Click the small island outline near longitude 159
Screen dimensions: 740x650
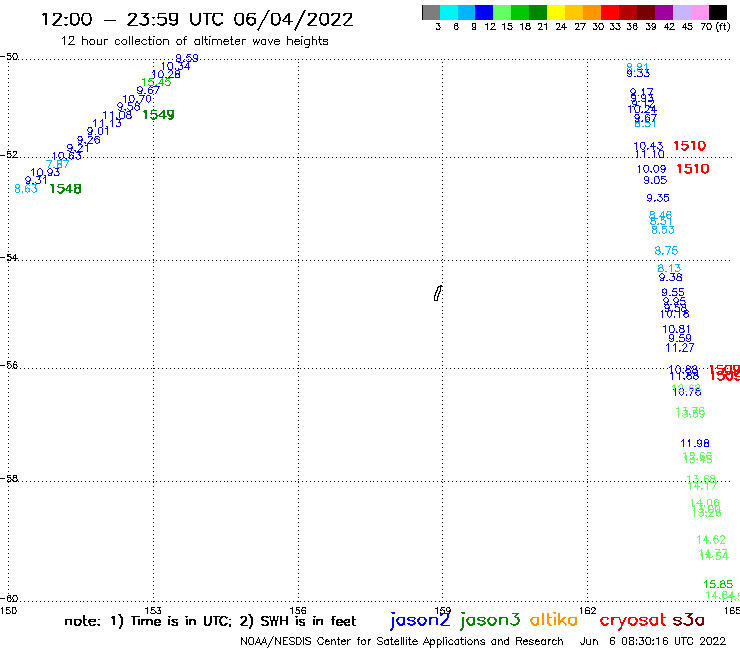(x=438, y=293)
